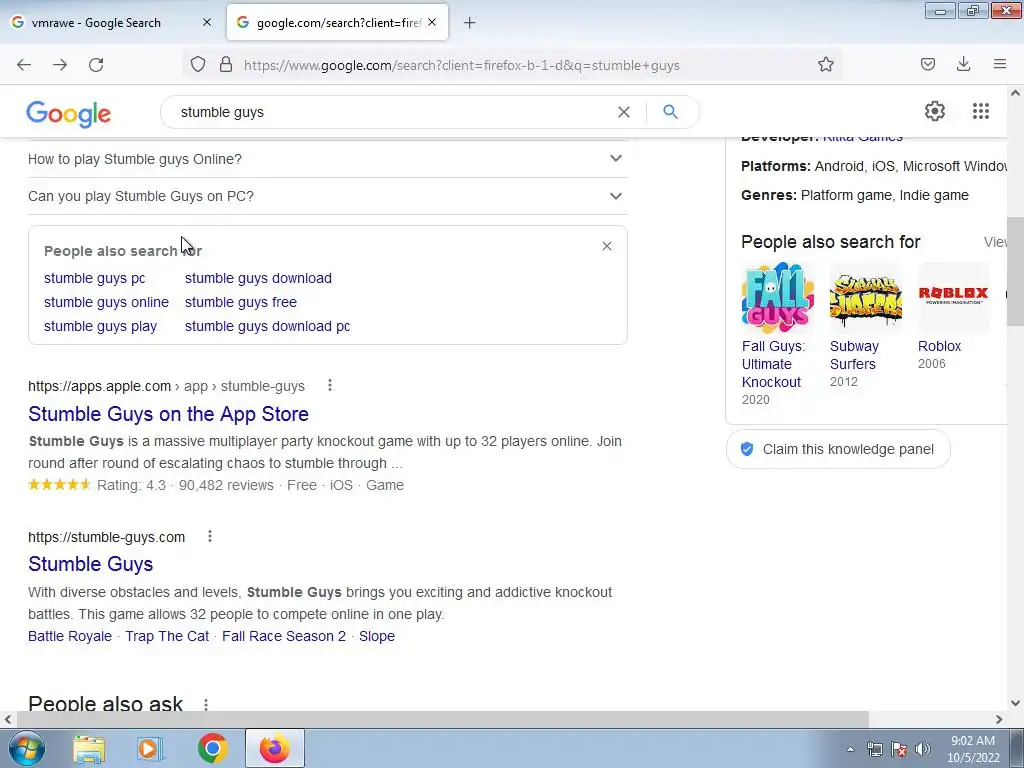Go back using the browser back arrow
This screenshot has height=768, width=1024.
pyautogui.click(x=24, y=65)
